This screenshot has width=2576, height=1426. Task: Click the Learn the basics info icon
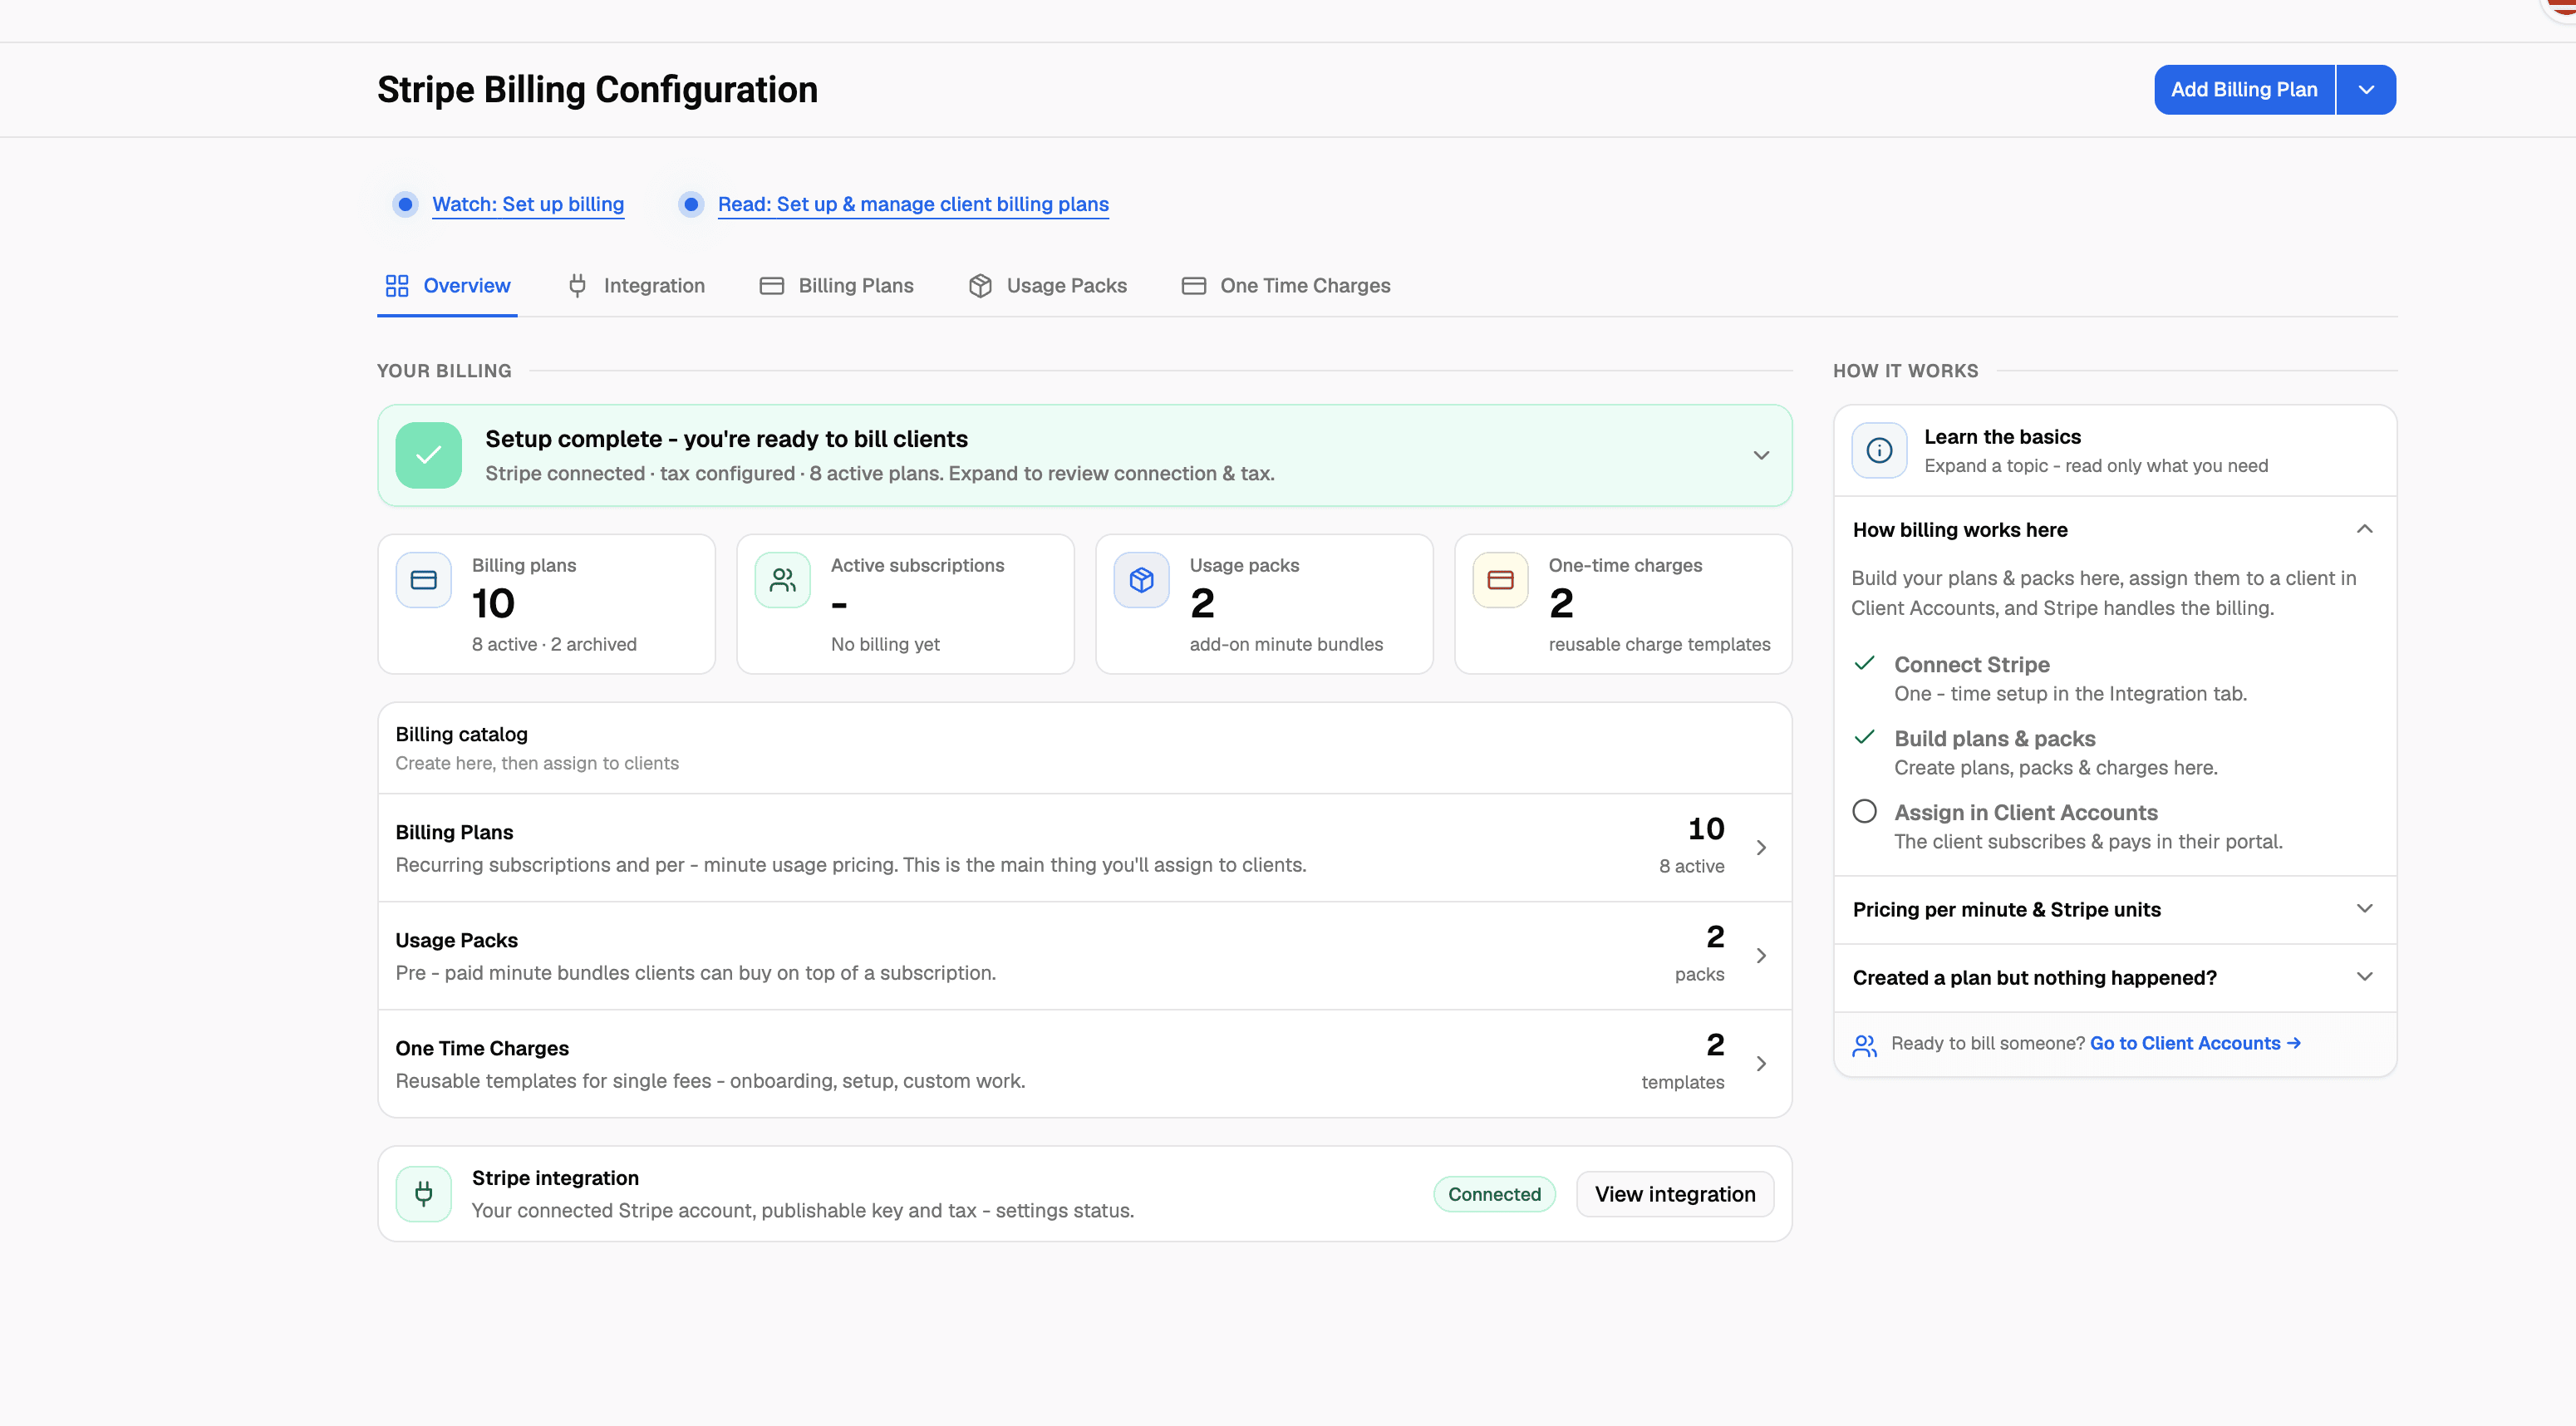pos(1880,451)
